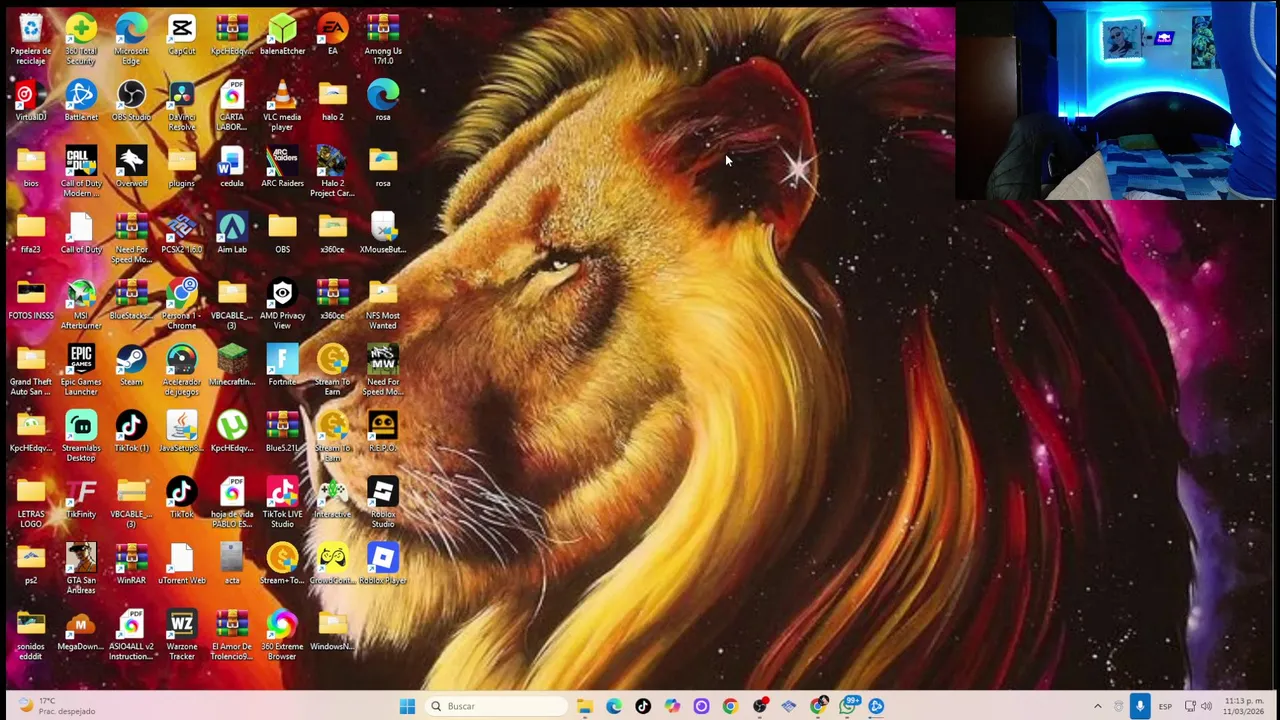Select the R.E.P.O. game icon
The image size is (1280, 720).
click(383, 432)
